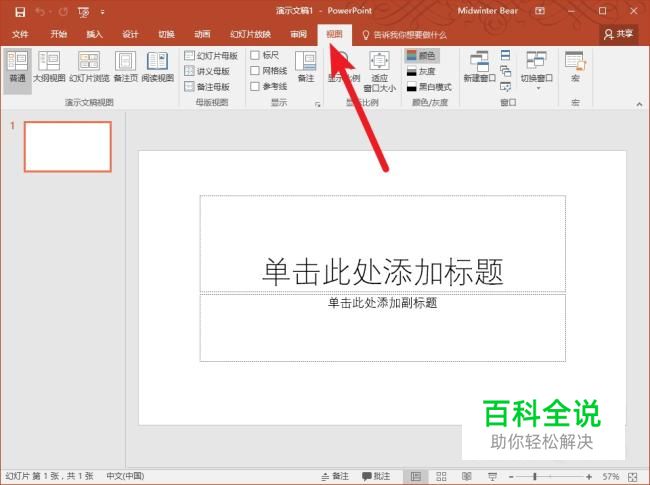Viewport: 650px width, 485px height.
Task: Open the Insert (插入) tab
Action: [x=94, y=34]
